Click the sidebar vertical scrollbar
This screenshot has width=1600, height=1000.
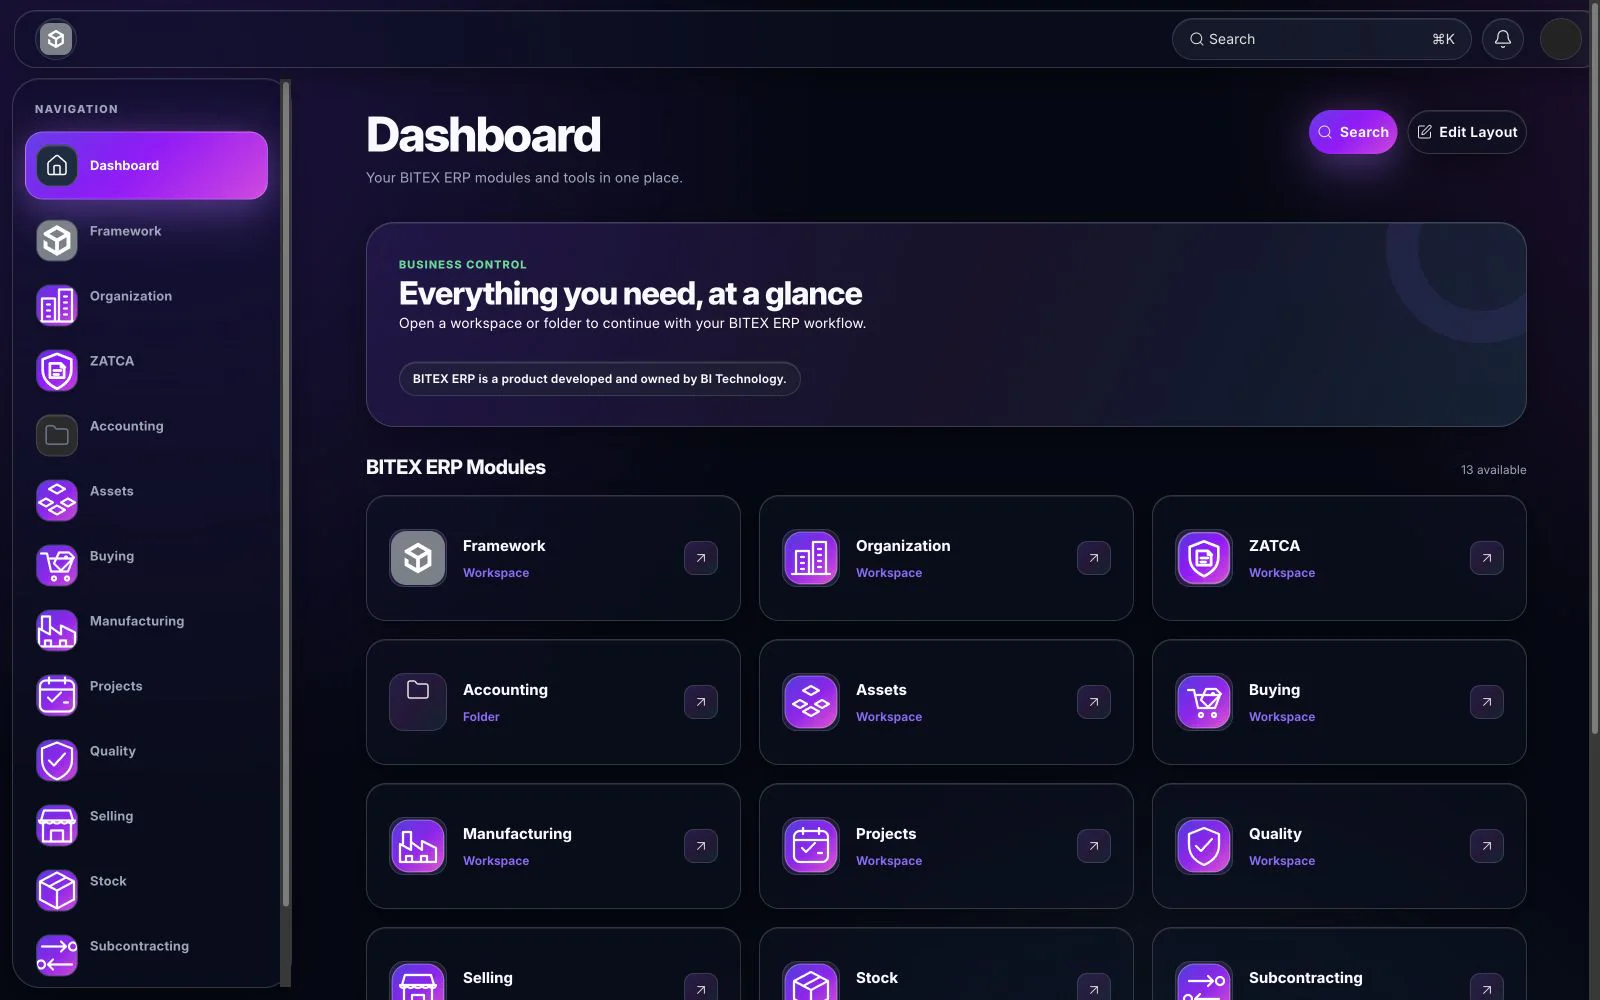pyautogui.click(x=286, y=495)
